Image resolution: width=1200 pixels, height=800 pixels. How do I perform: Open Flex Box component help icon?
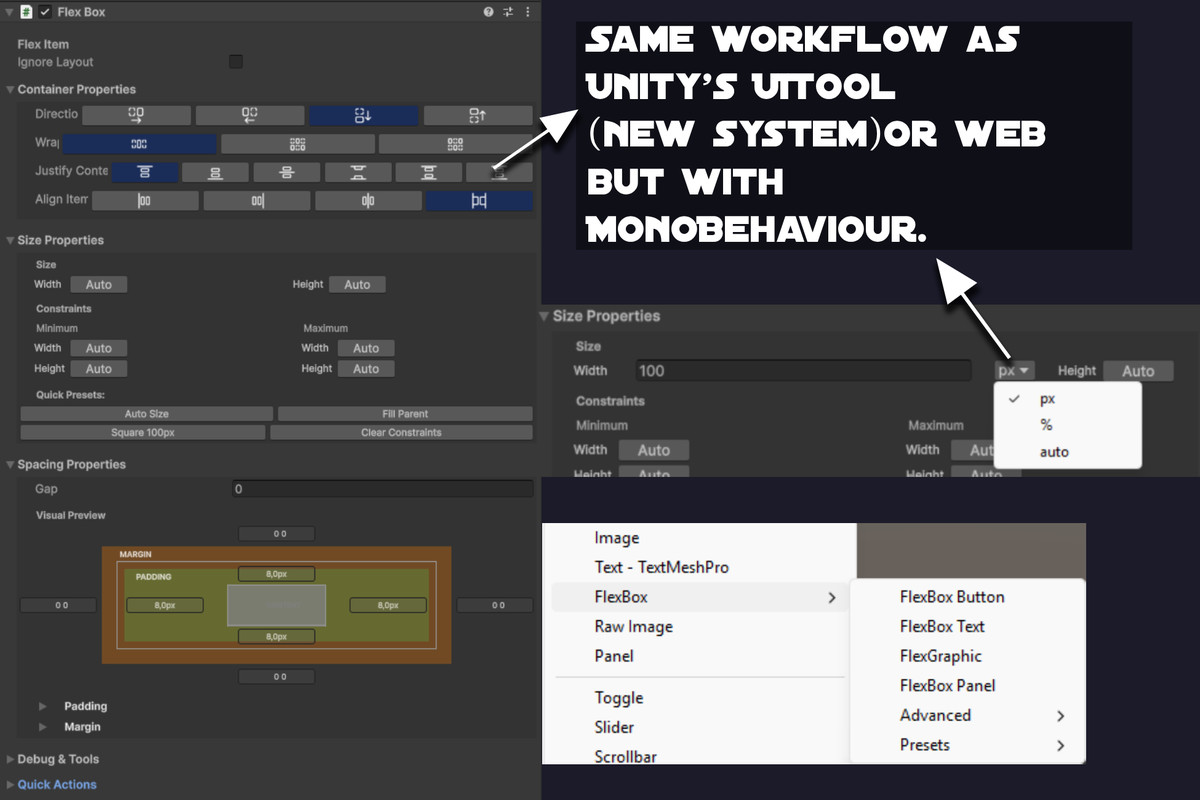489,12
